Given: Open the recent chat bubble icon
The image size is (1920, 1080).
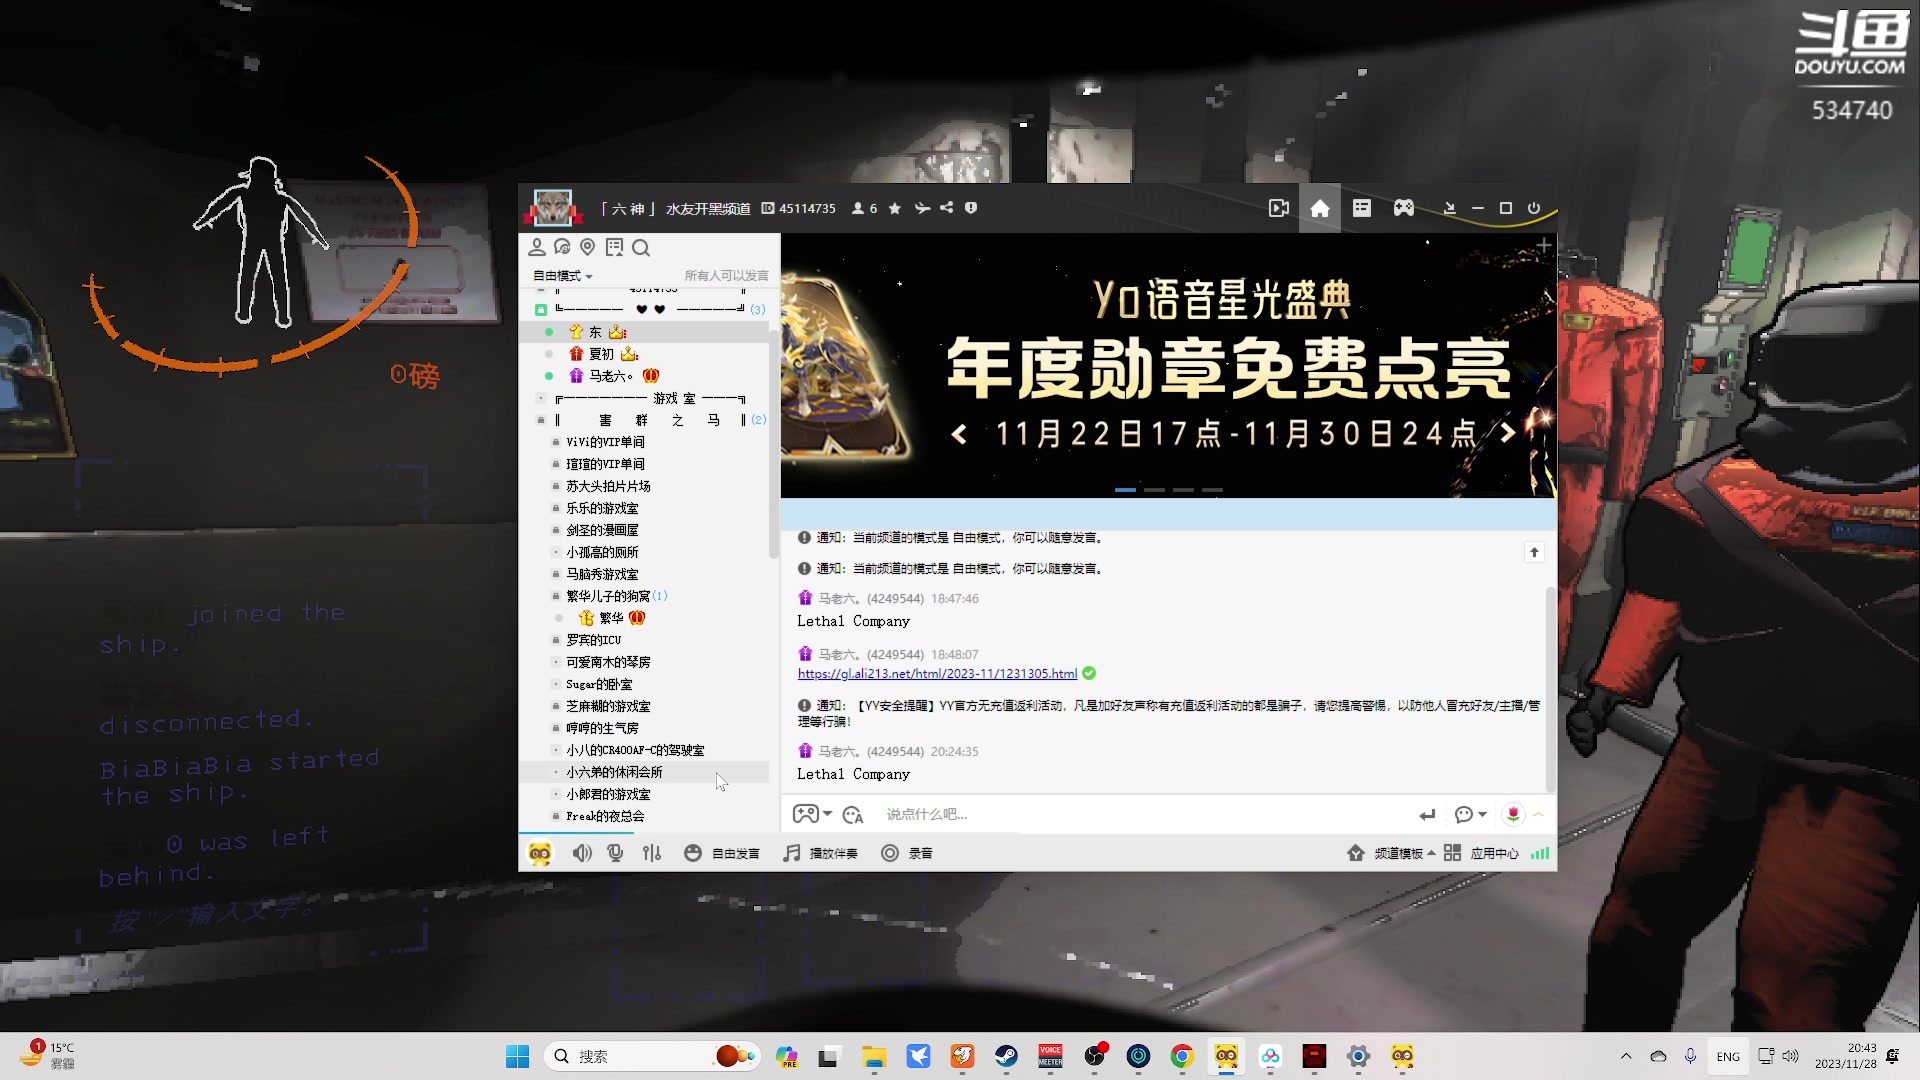Looking at the screenshot, I should (562, 247).
